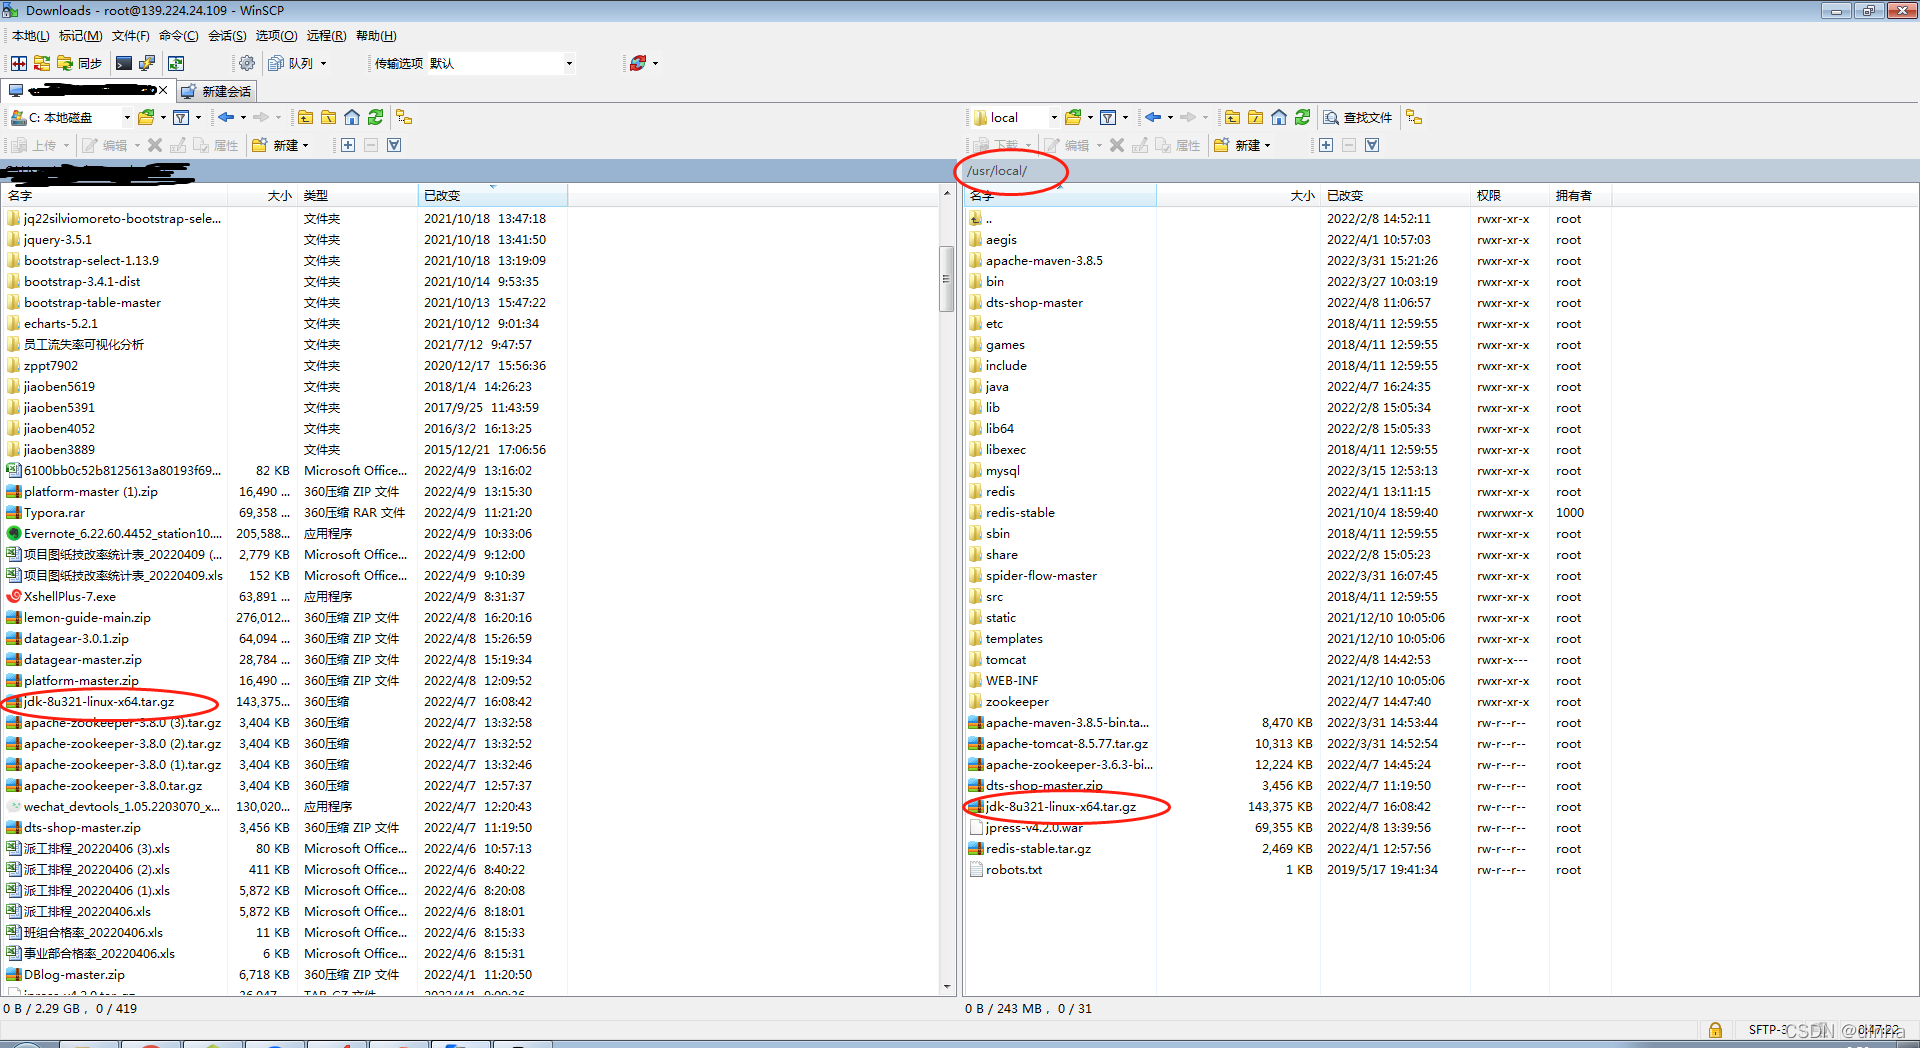Screen dimensions: 1920x1048
Task: Open the 本地(L) menu
Action: coord(31,36)
